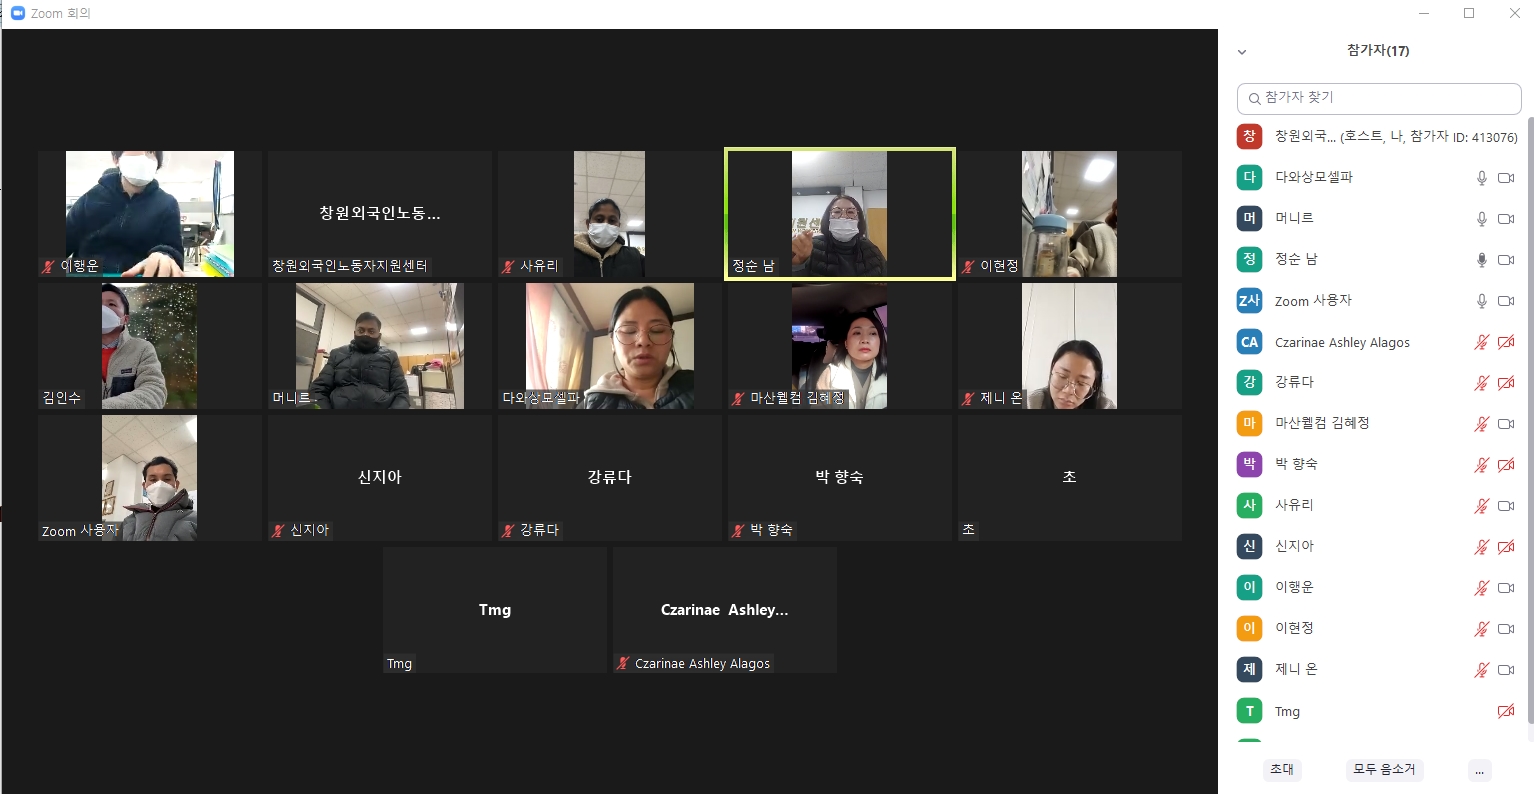The width and height of the screenshot is (1534, 794).
Task: Click 신지아 camera-off icon in list
Action: pyautogui.click(x=1506, y=547)
